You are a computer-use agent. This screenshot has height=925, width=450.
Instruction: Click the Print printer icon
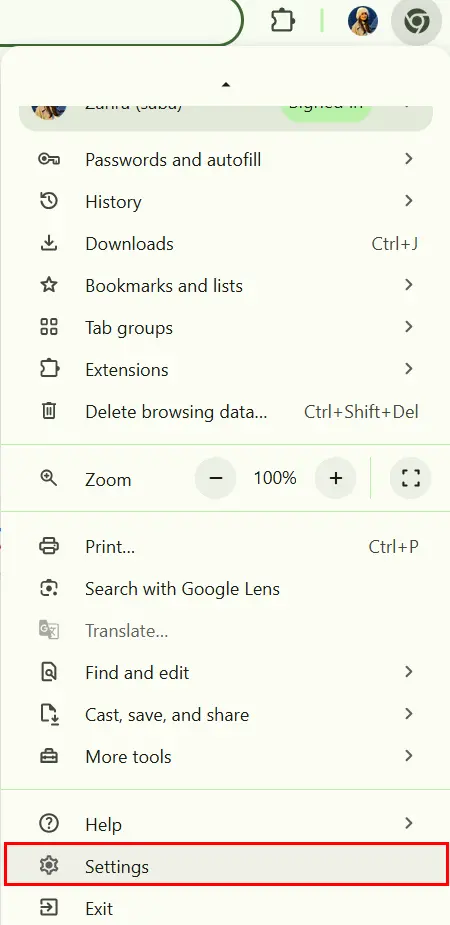(48, 546)
